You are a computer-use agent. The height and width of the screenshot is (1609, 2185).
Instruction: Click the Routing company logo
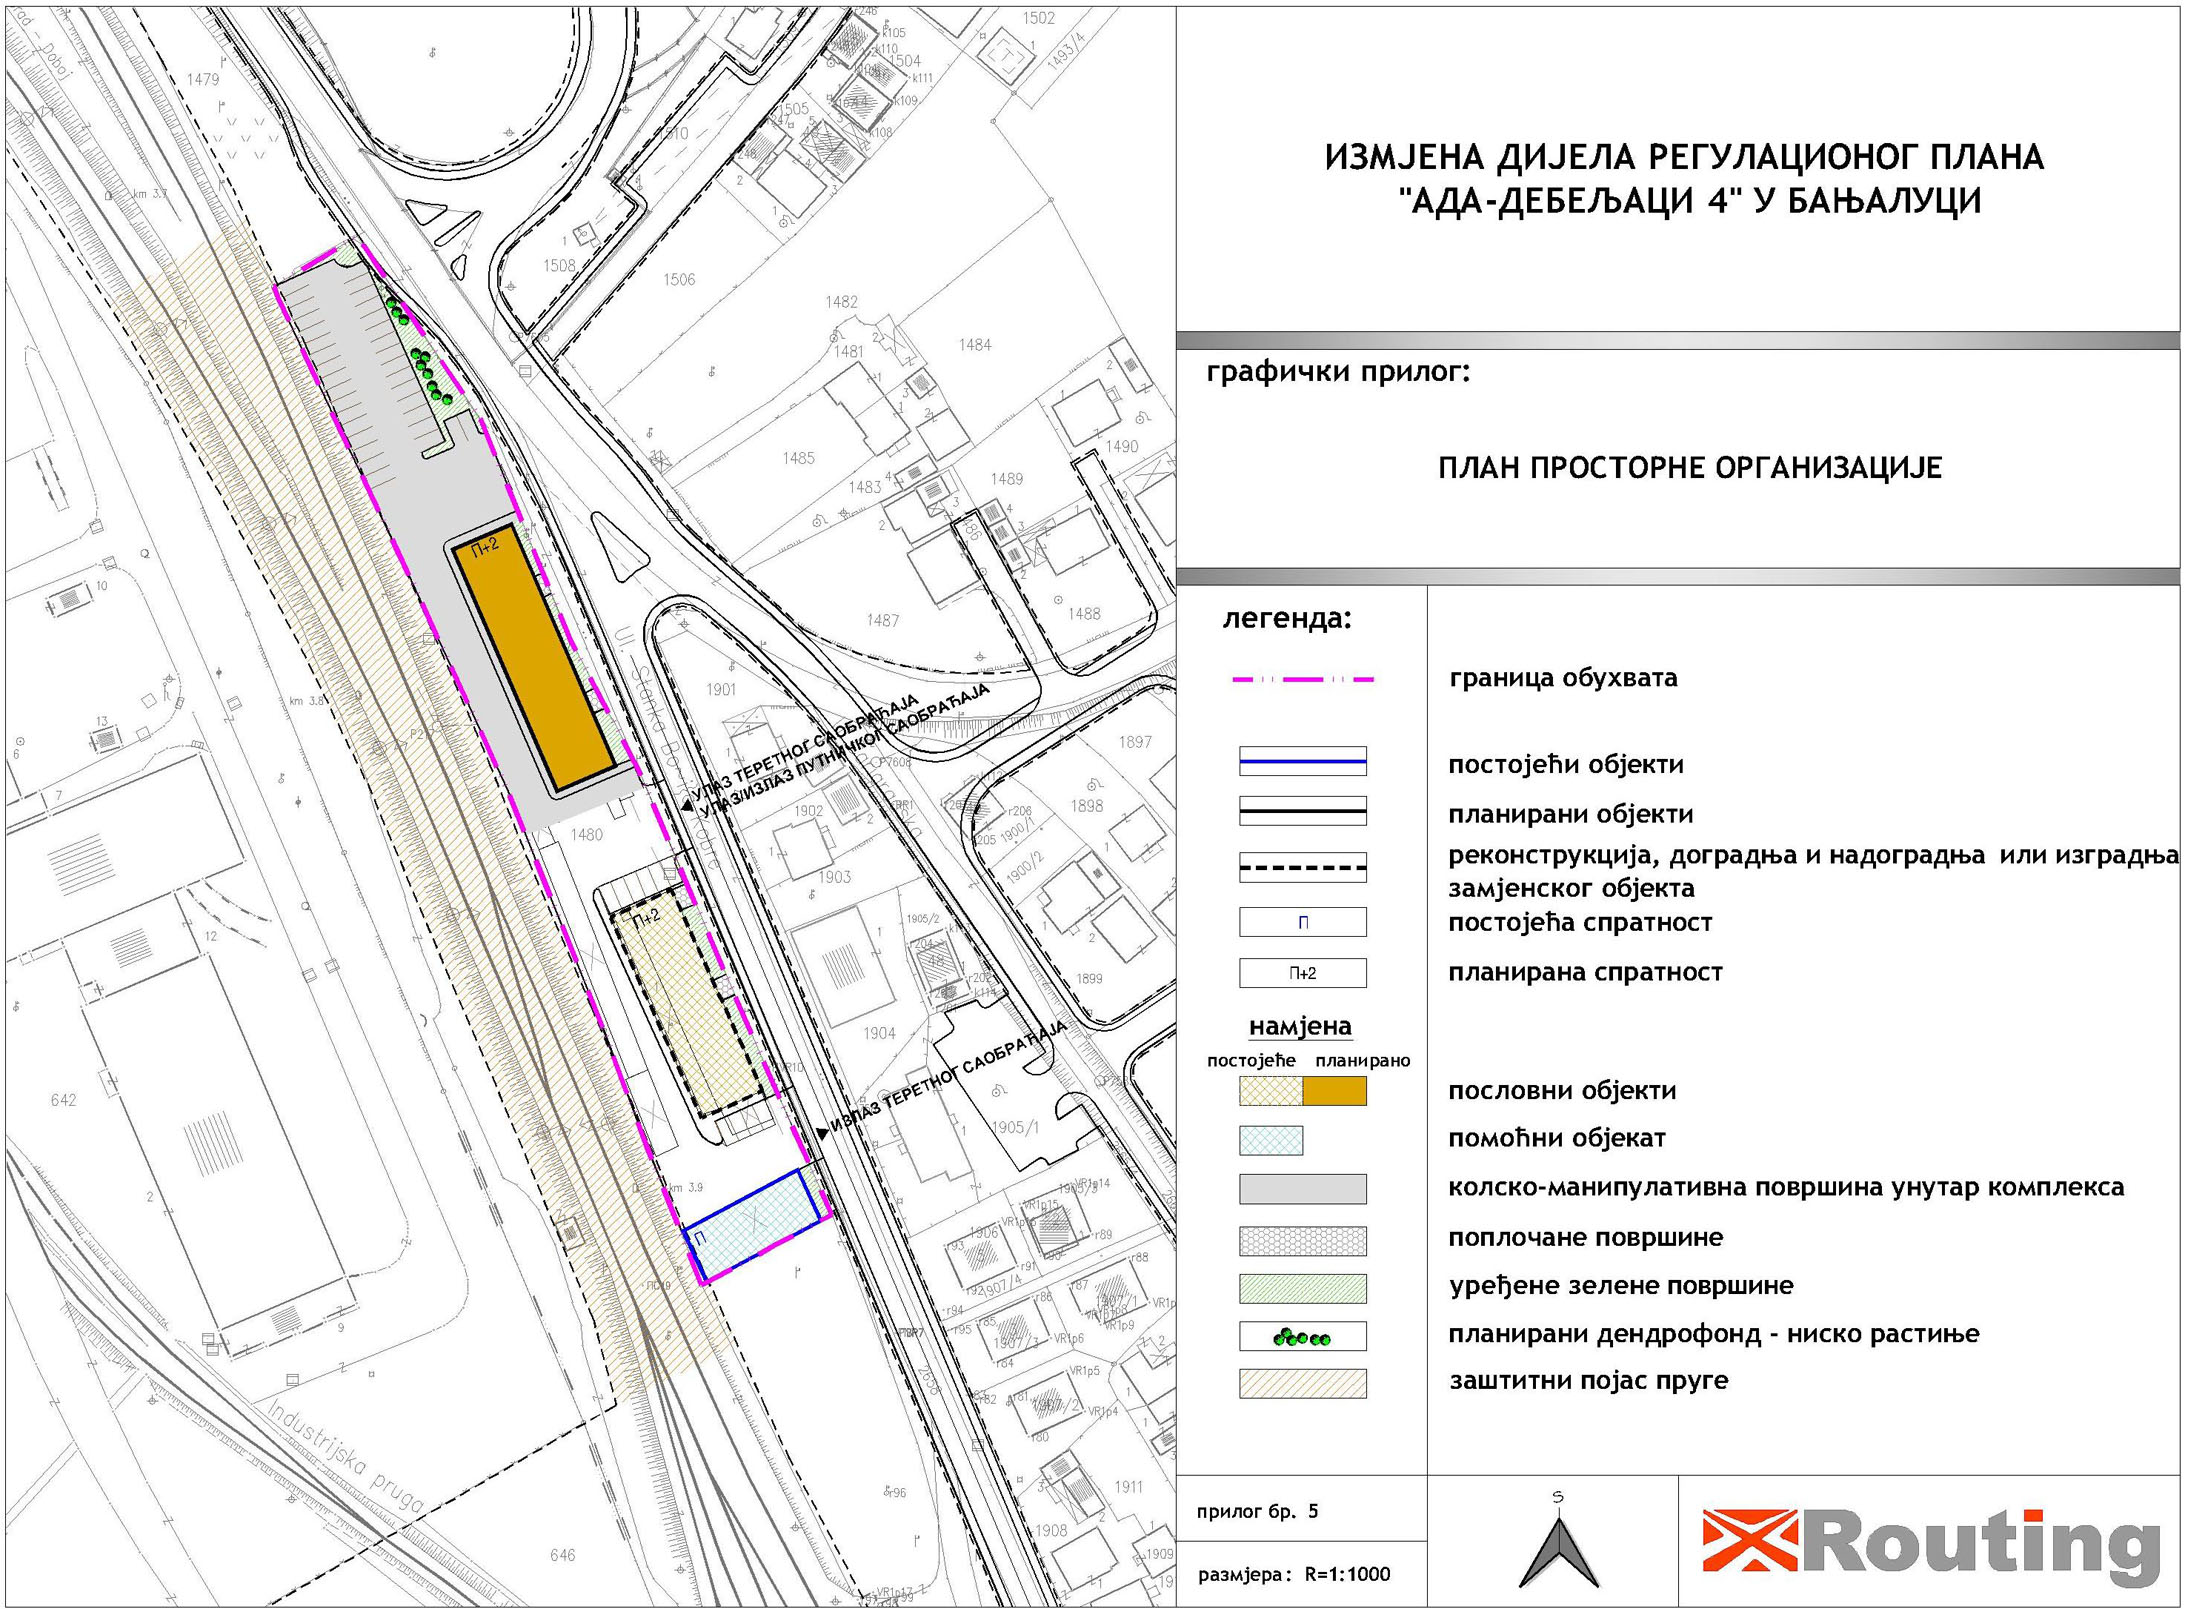point(1930,1547)
